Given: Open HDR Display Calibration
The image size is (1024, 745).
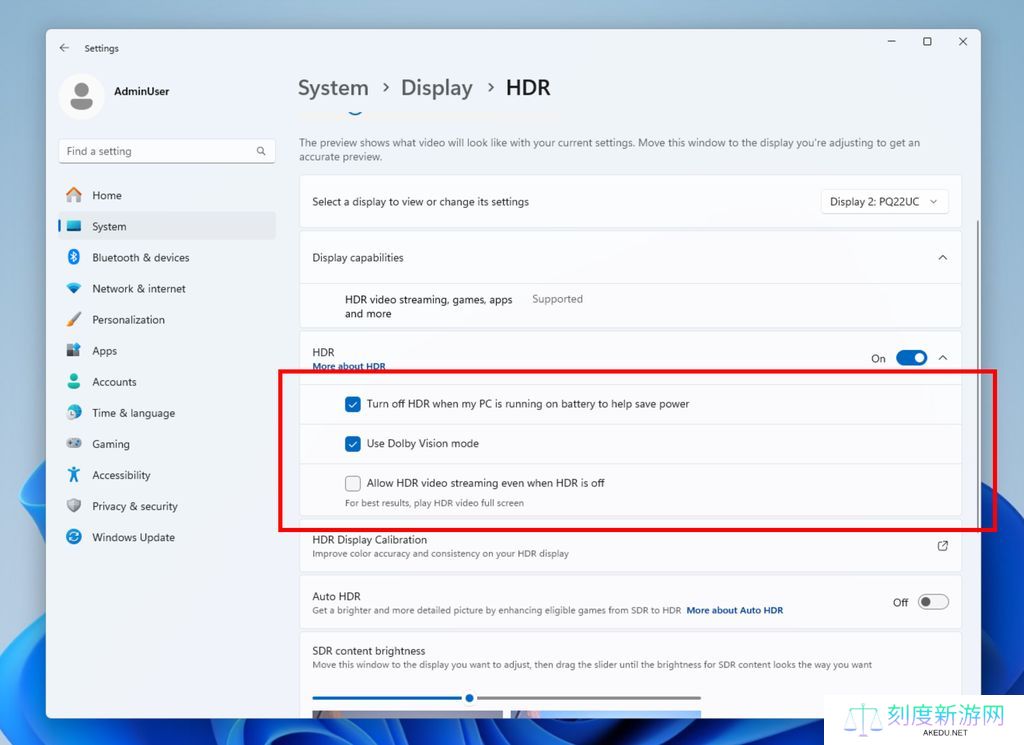Looking at the screenshot, I should pos(630,546).
